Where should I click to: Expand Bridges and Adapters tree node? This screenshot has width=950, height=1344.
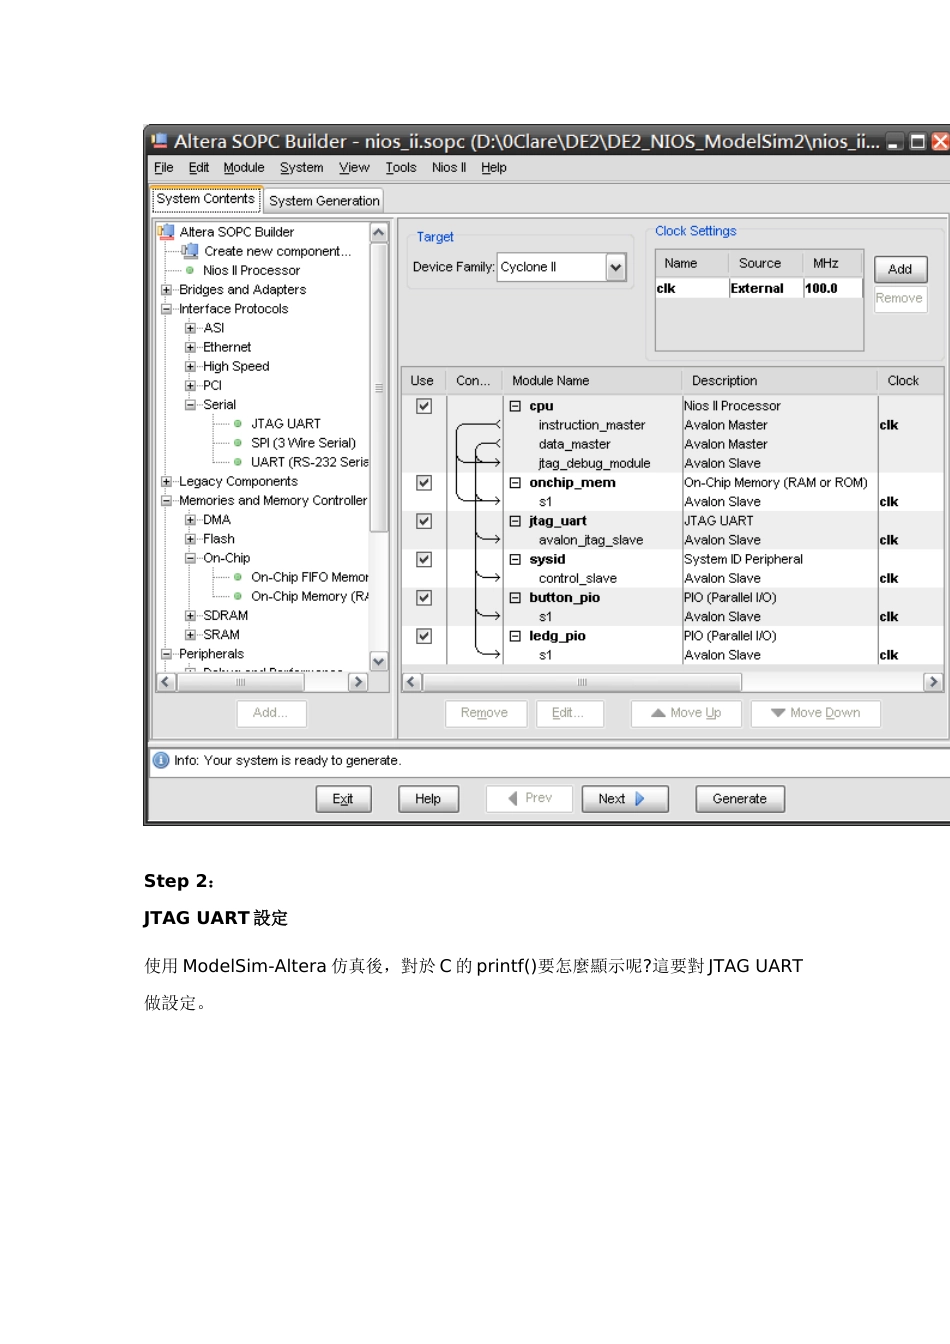pyautogui.click(x=166, y=290)
